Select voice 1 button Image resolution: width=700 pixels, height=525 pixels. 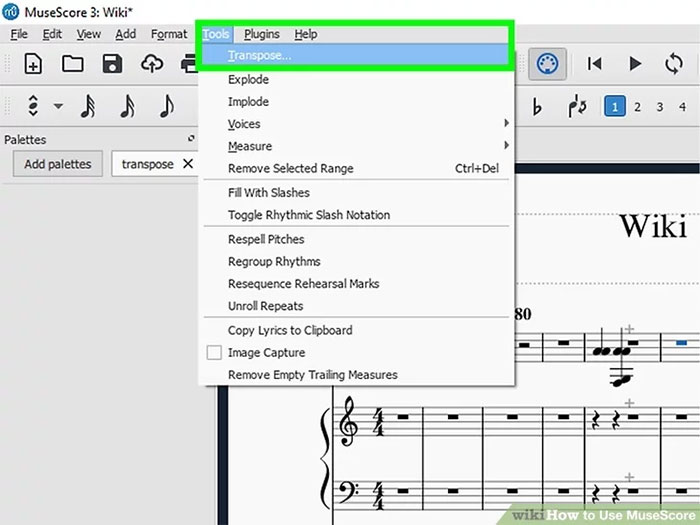point(614,107)
